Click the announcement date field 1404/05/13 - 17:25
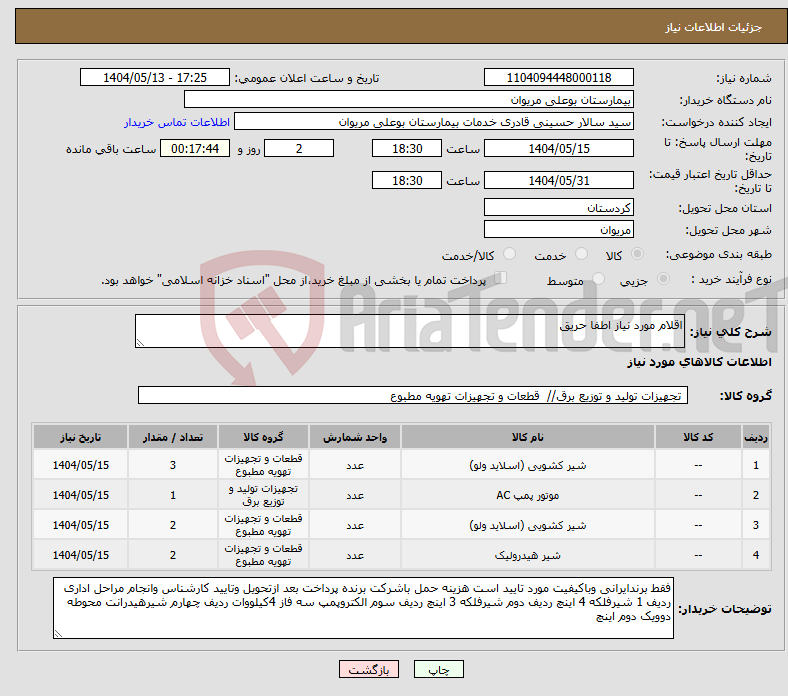This screenshot has height=696, width=788. pos(155,77)
